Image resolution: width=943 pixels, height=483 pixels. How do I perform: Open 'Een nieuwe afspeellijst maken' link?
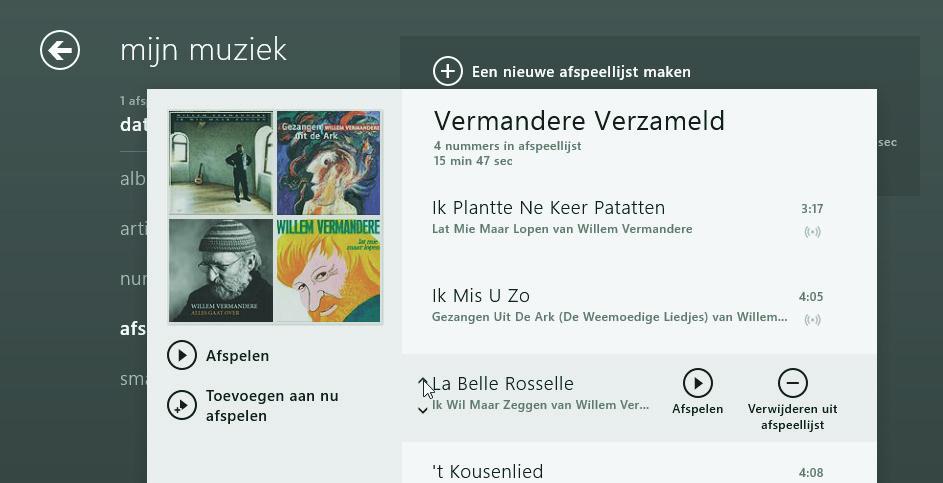(x=581, y=72)
